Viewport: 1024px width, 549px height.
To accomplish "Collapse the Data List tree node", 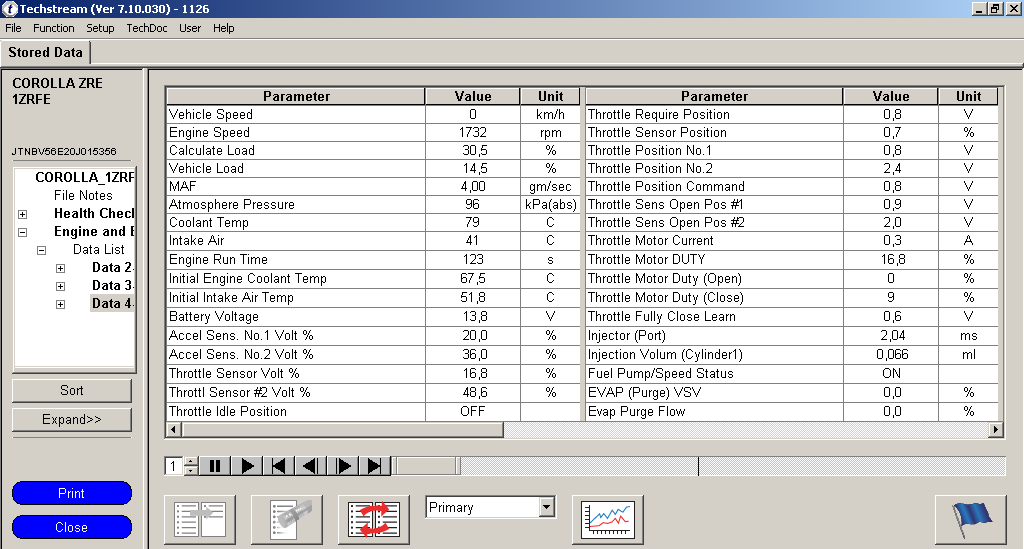I will click(42, 250).
